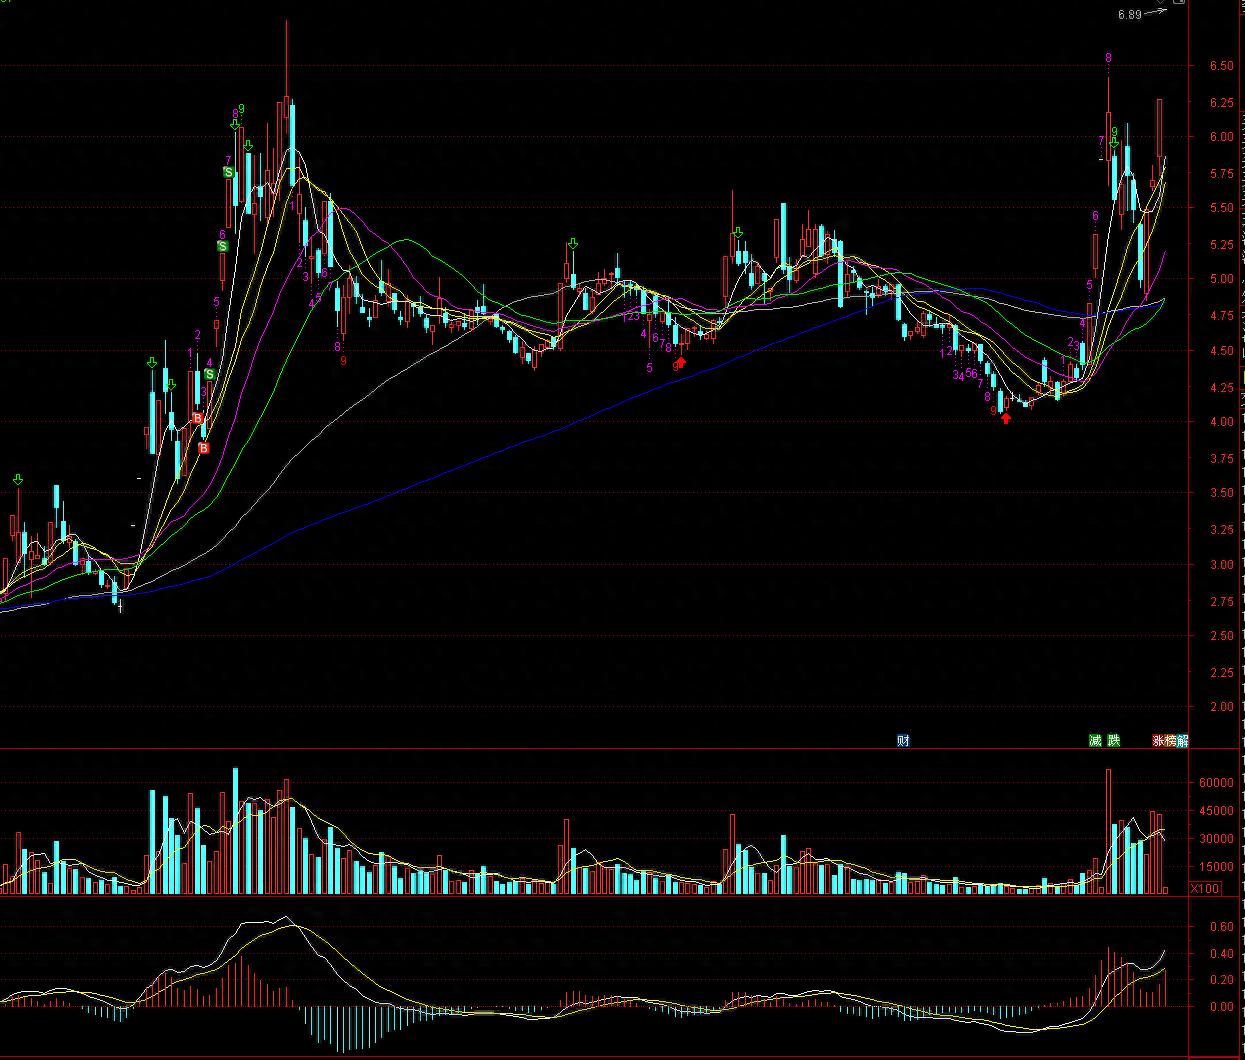Screen dimensions: 1245x1060
Task: Click the 6.50 price axis label
Action: (1220, 66)
